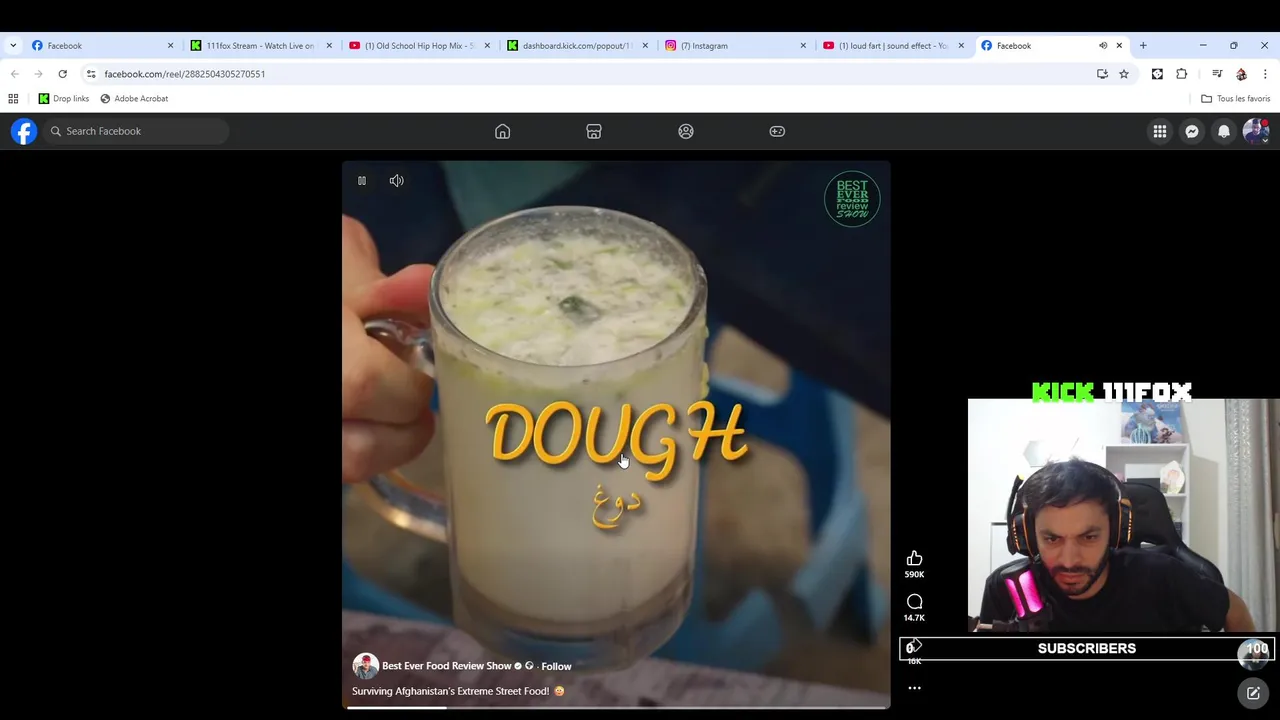View site information icon in address bar
This screenshot has width=1280, height=720.
pyautogui.click(x=91, y=74)
